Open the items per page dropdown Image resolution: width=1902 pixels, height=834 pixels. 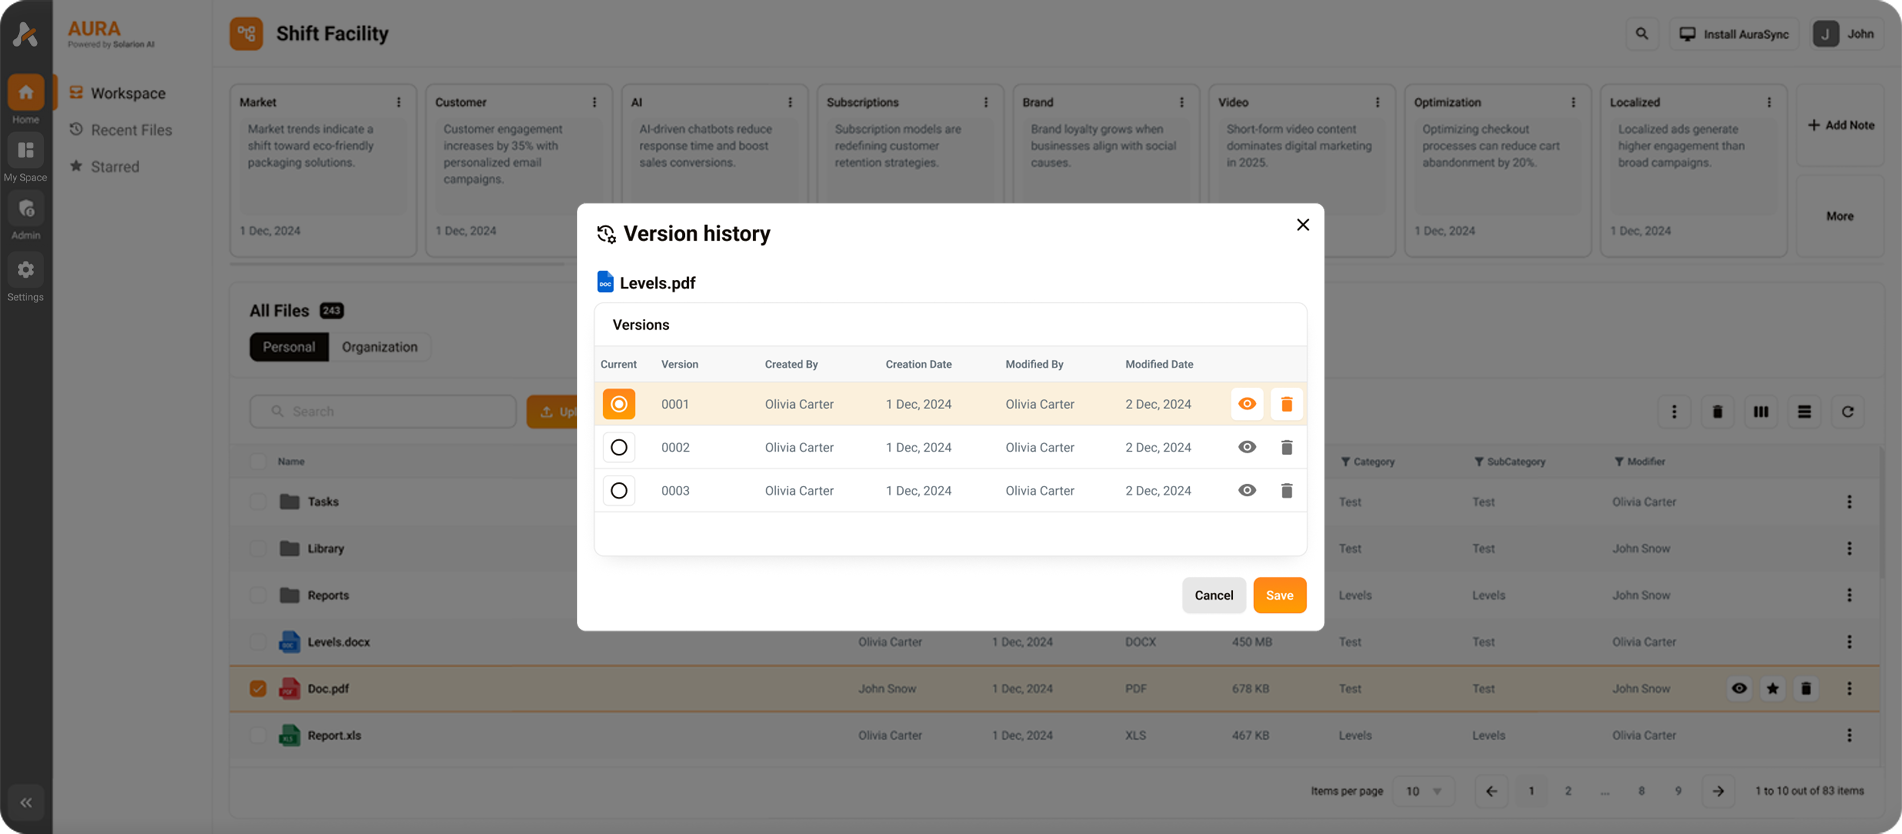point(1423,791)
